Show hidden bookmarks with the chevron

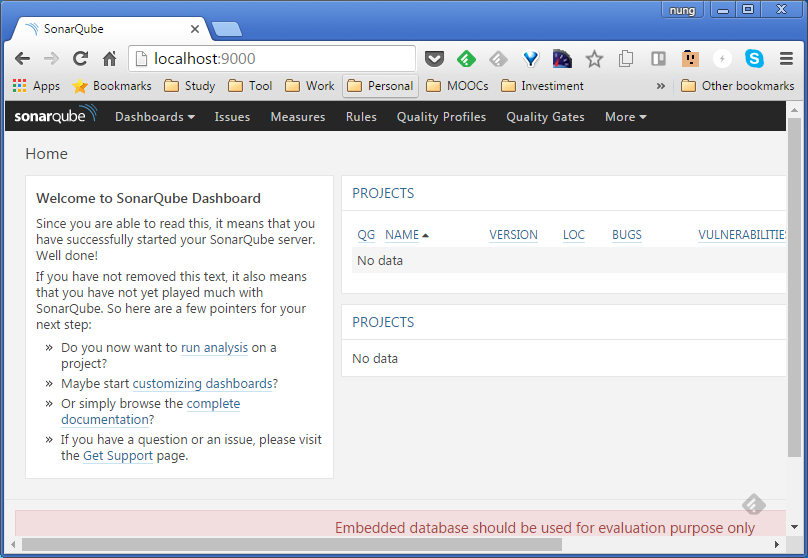tap(661, 86)
